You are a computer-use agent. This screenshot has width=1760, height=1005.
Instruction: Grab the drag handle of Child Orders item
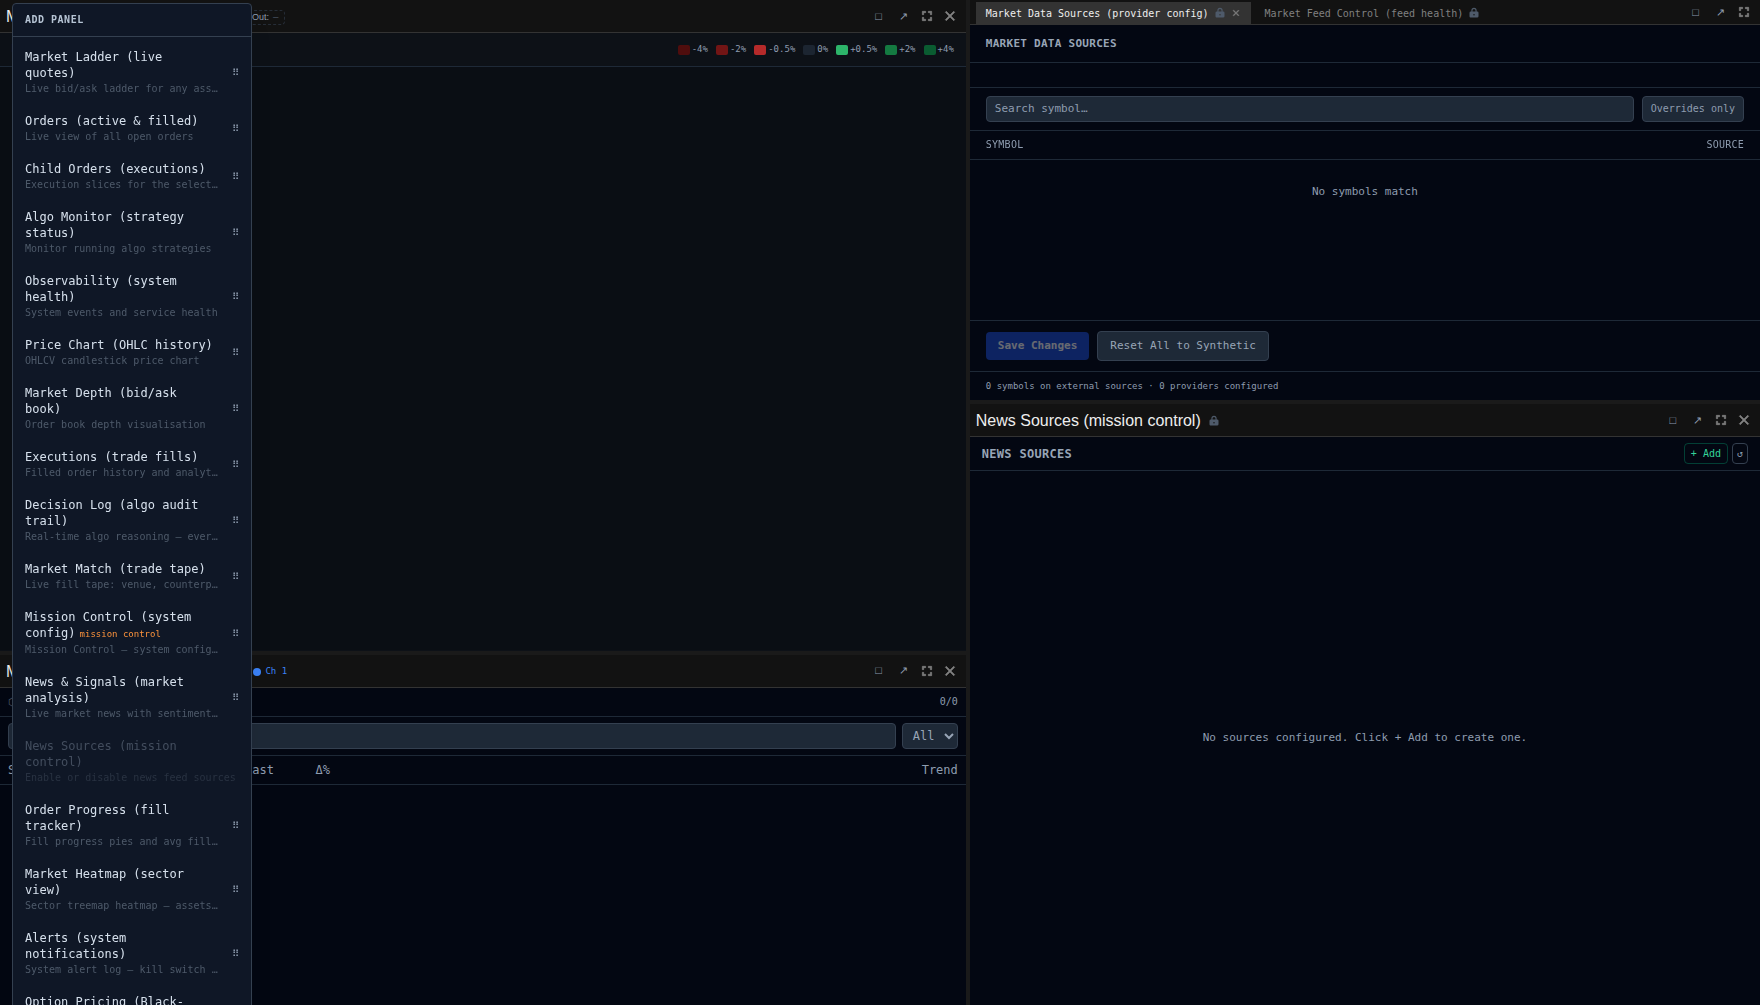[236, 176]
